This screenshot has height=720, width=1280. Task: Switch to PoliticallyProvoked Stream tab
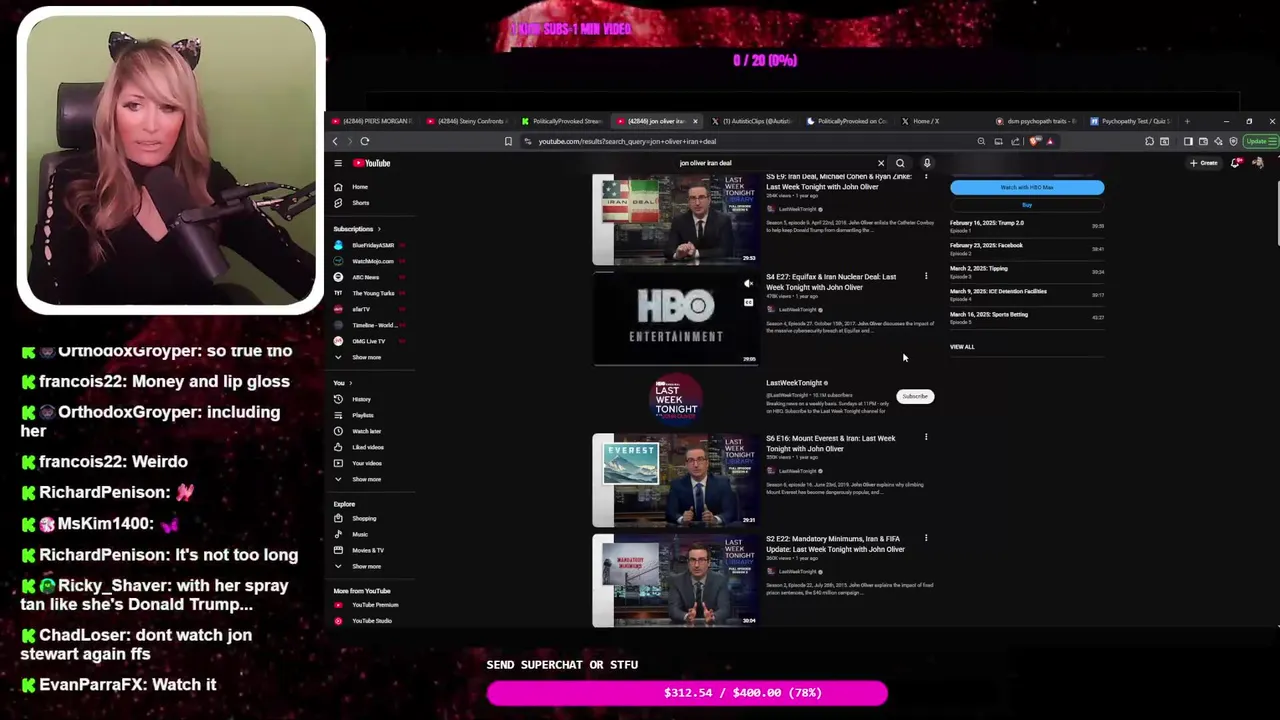coord(562,121)
